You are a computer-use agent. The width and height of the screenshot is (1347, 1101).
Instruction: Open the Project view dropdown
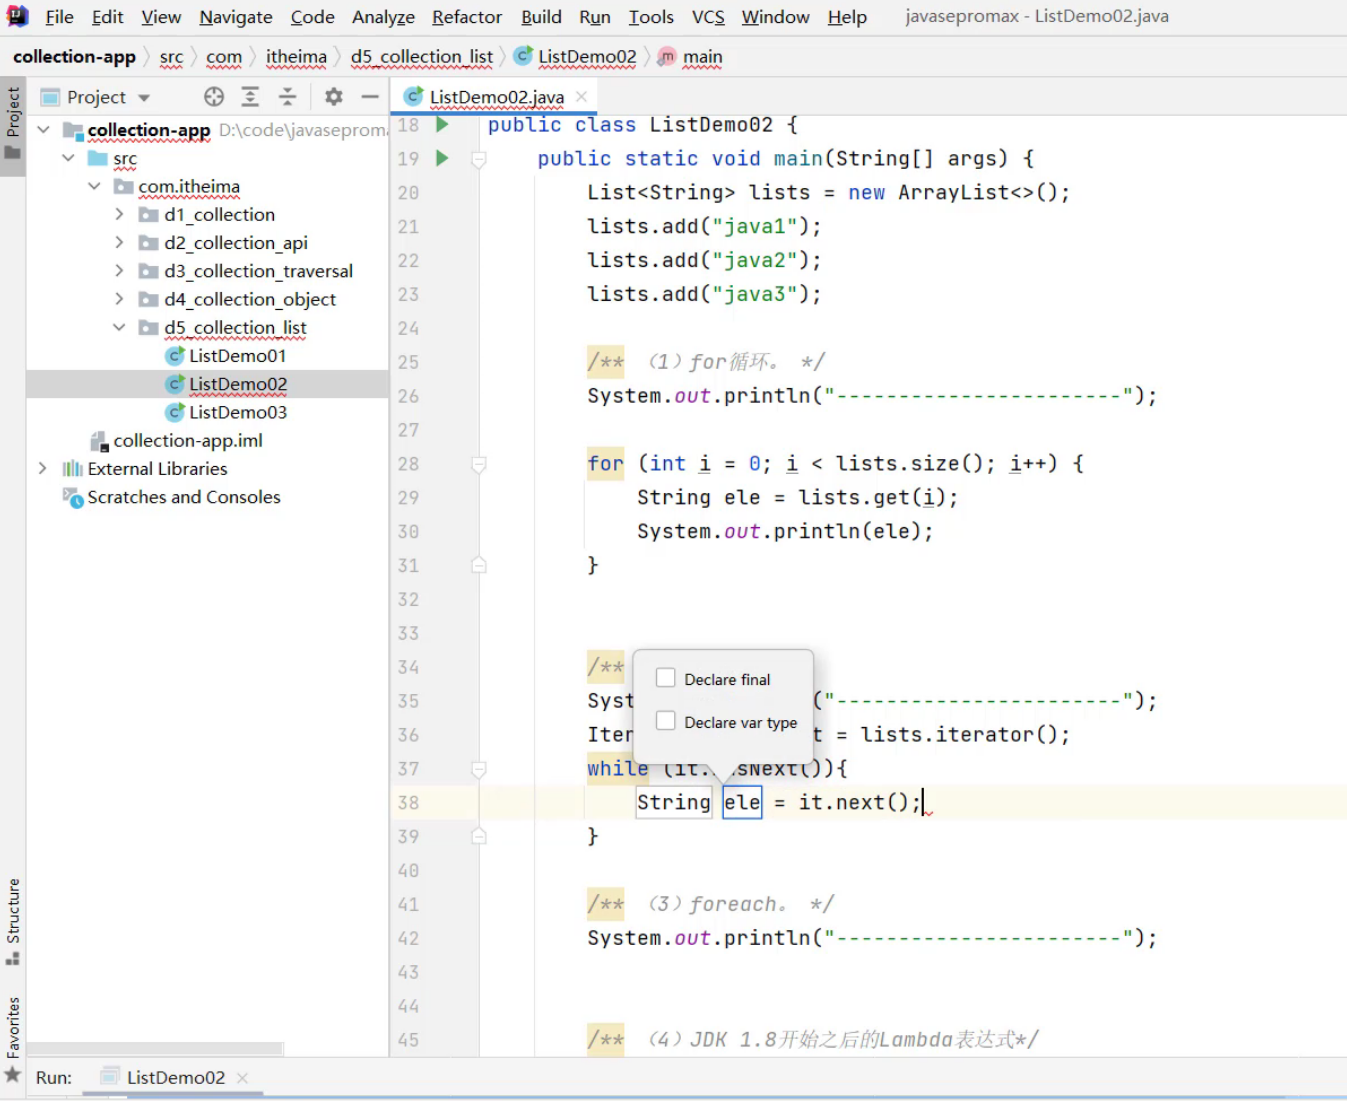(144, 98)
